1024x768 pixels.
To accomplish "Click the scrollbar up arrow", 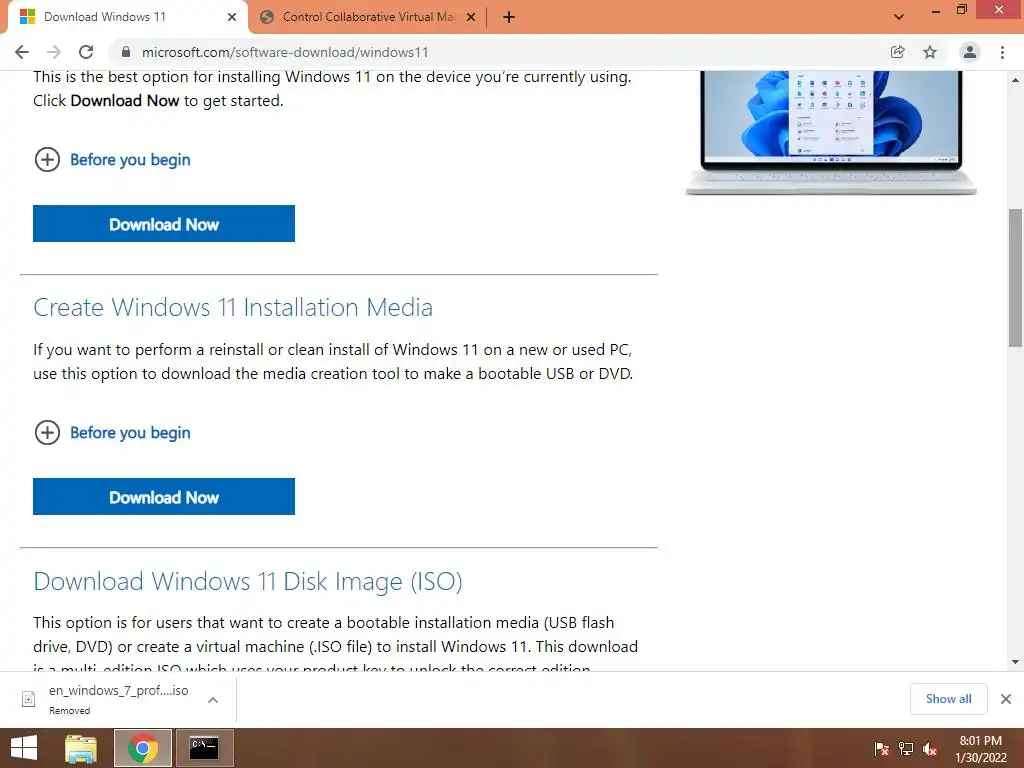I will [1015, 80].
